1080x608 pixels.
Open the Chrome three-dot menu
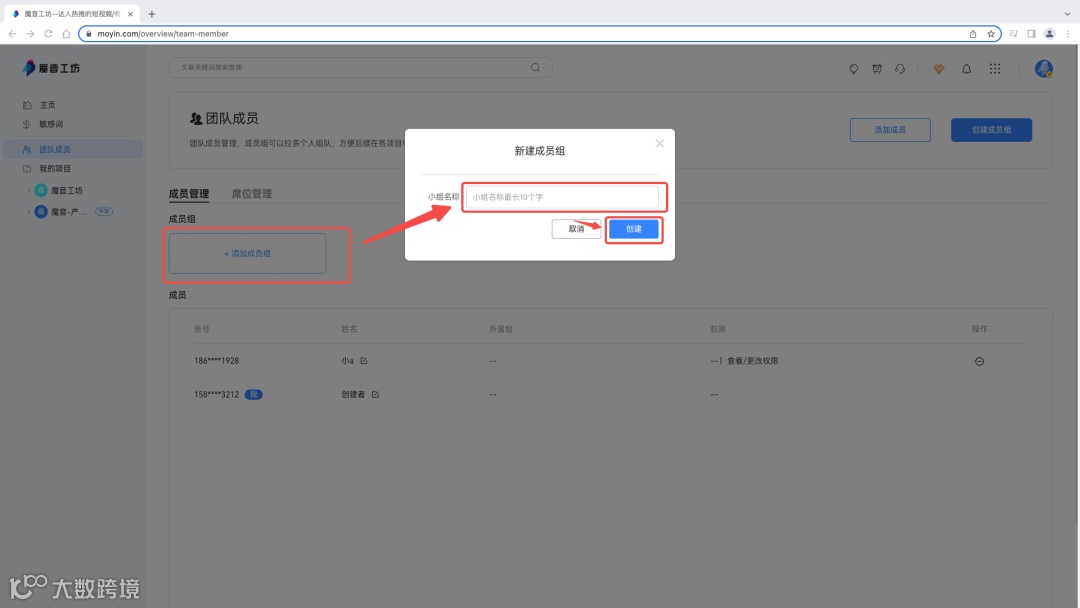(1068, 34)
